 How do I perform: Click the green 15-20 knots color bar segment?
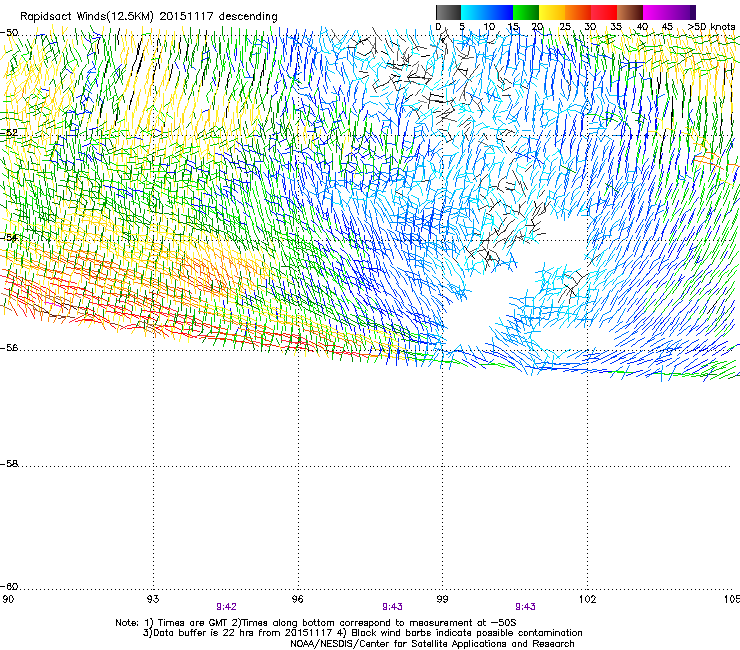(x=526, y=12)
